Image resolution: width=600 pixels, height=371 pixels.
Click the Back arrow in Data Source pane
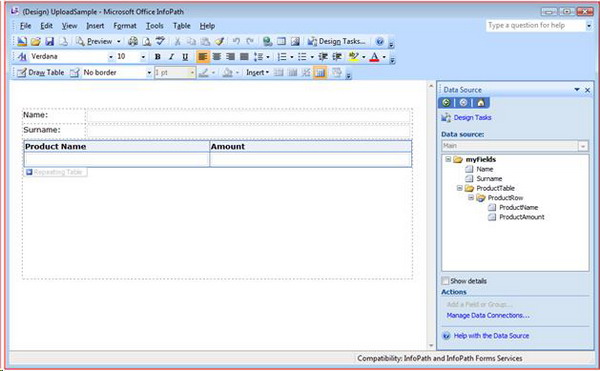point(446,103)
